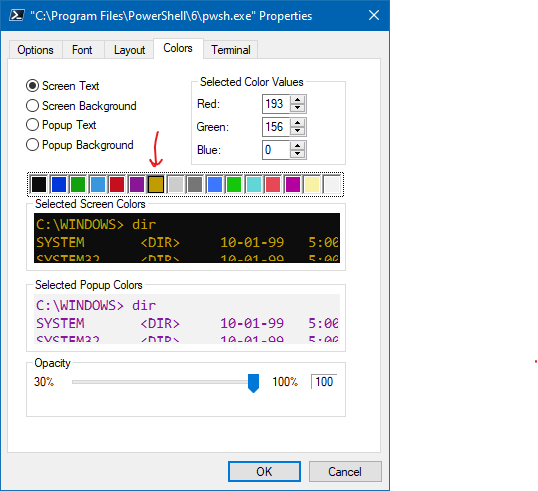Close the pwsh.exe Properties dialog
Viewport: 538px width, 491px height.
[x=374, y=15]
